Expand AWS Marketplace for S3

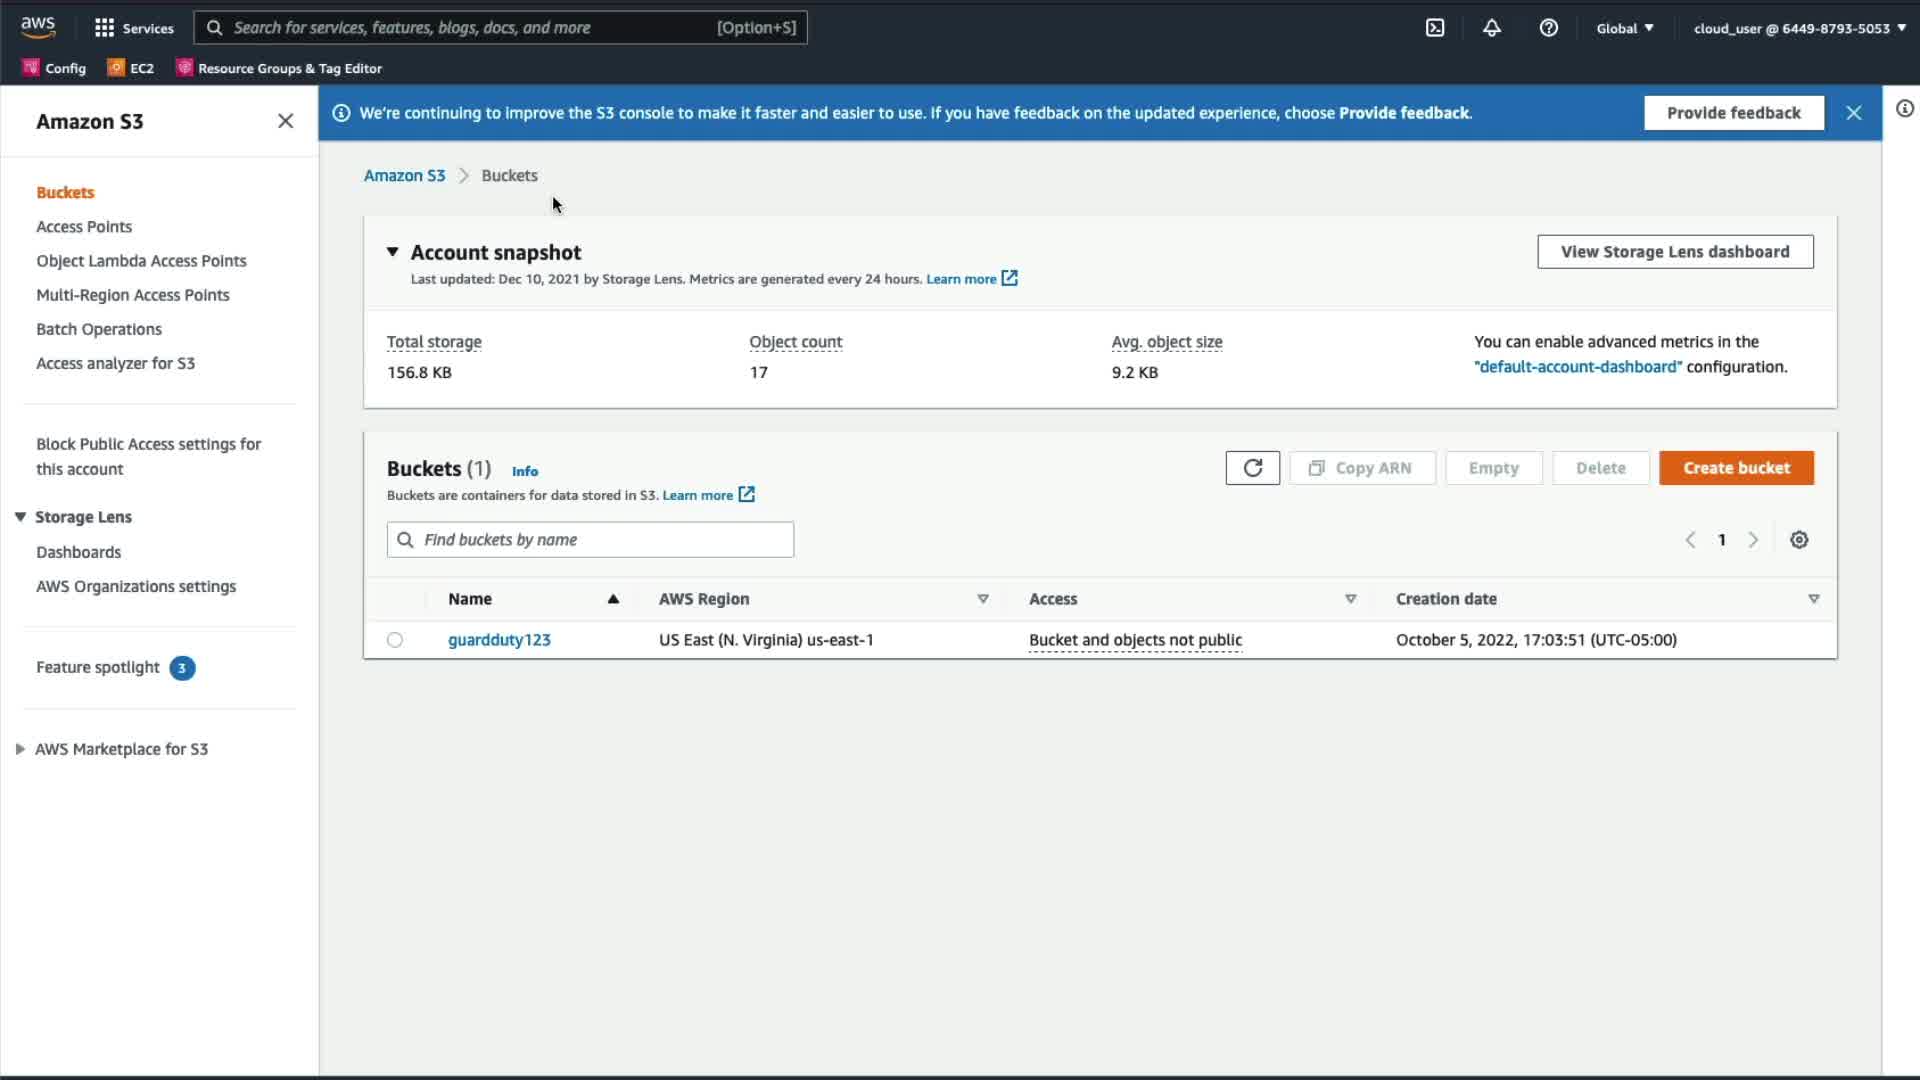tap(20, 749)
